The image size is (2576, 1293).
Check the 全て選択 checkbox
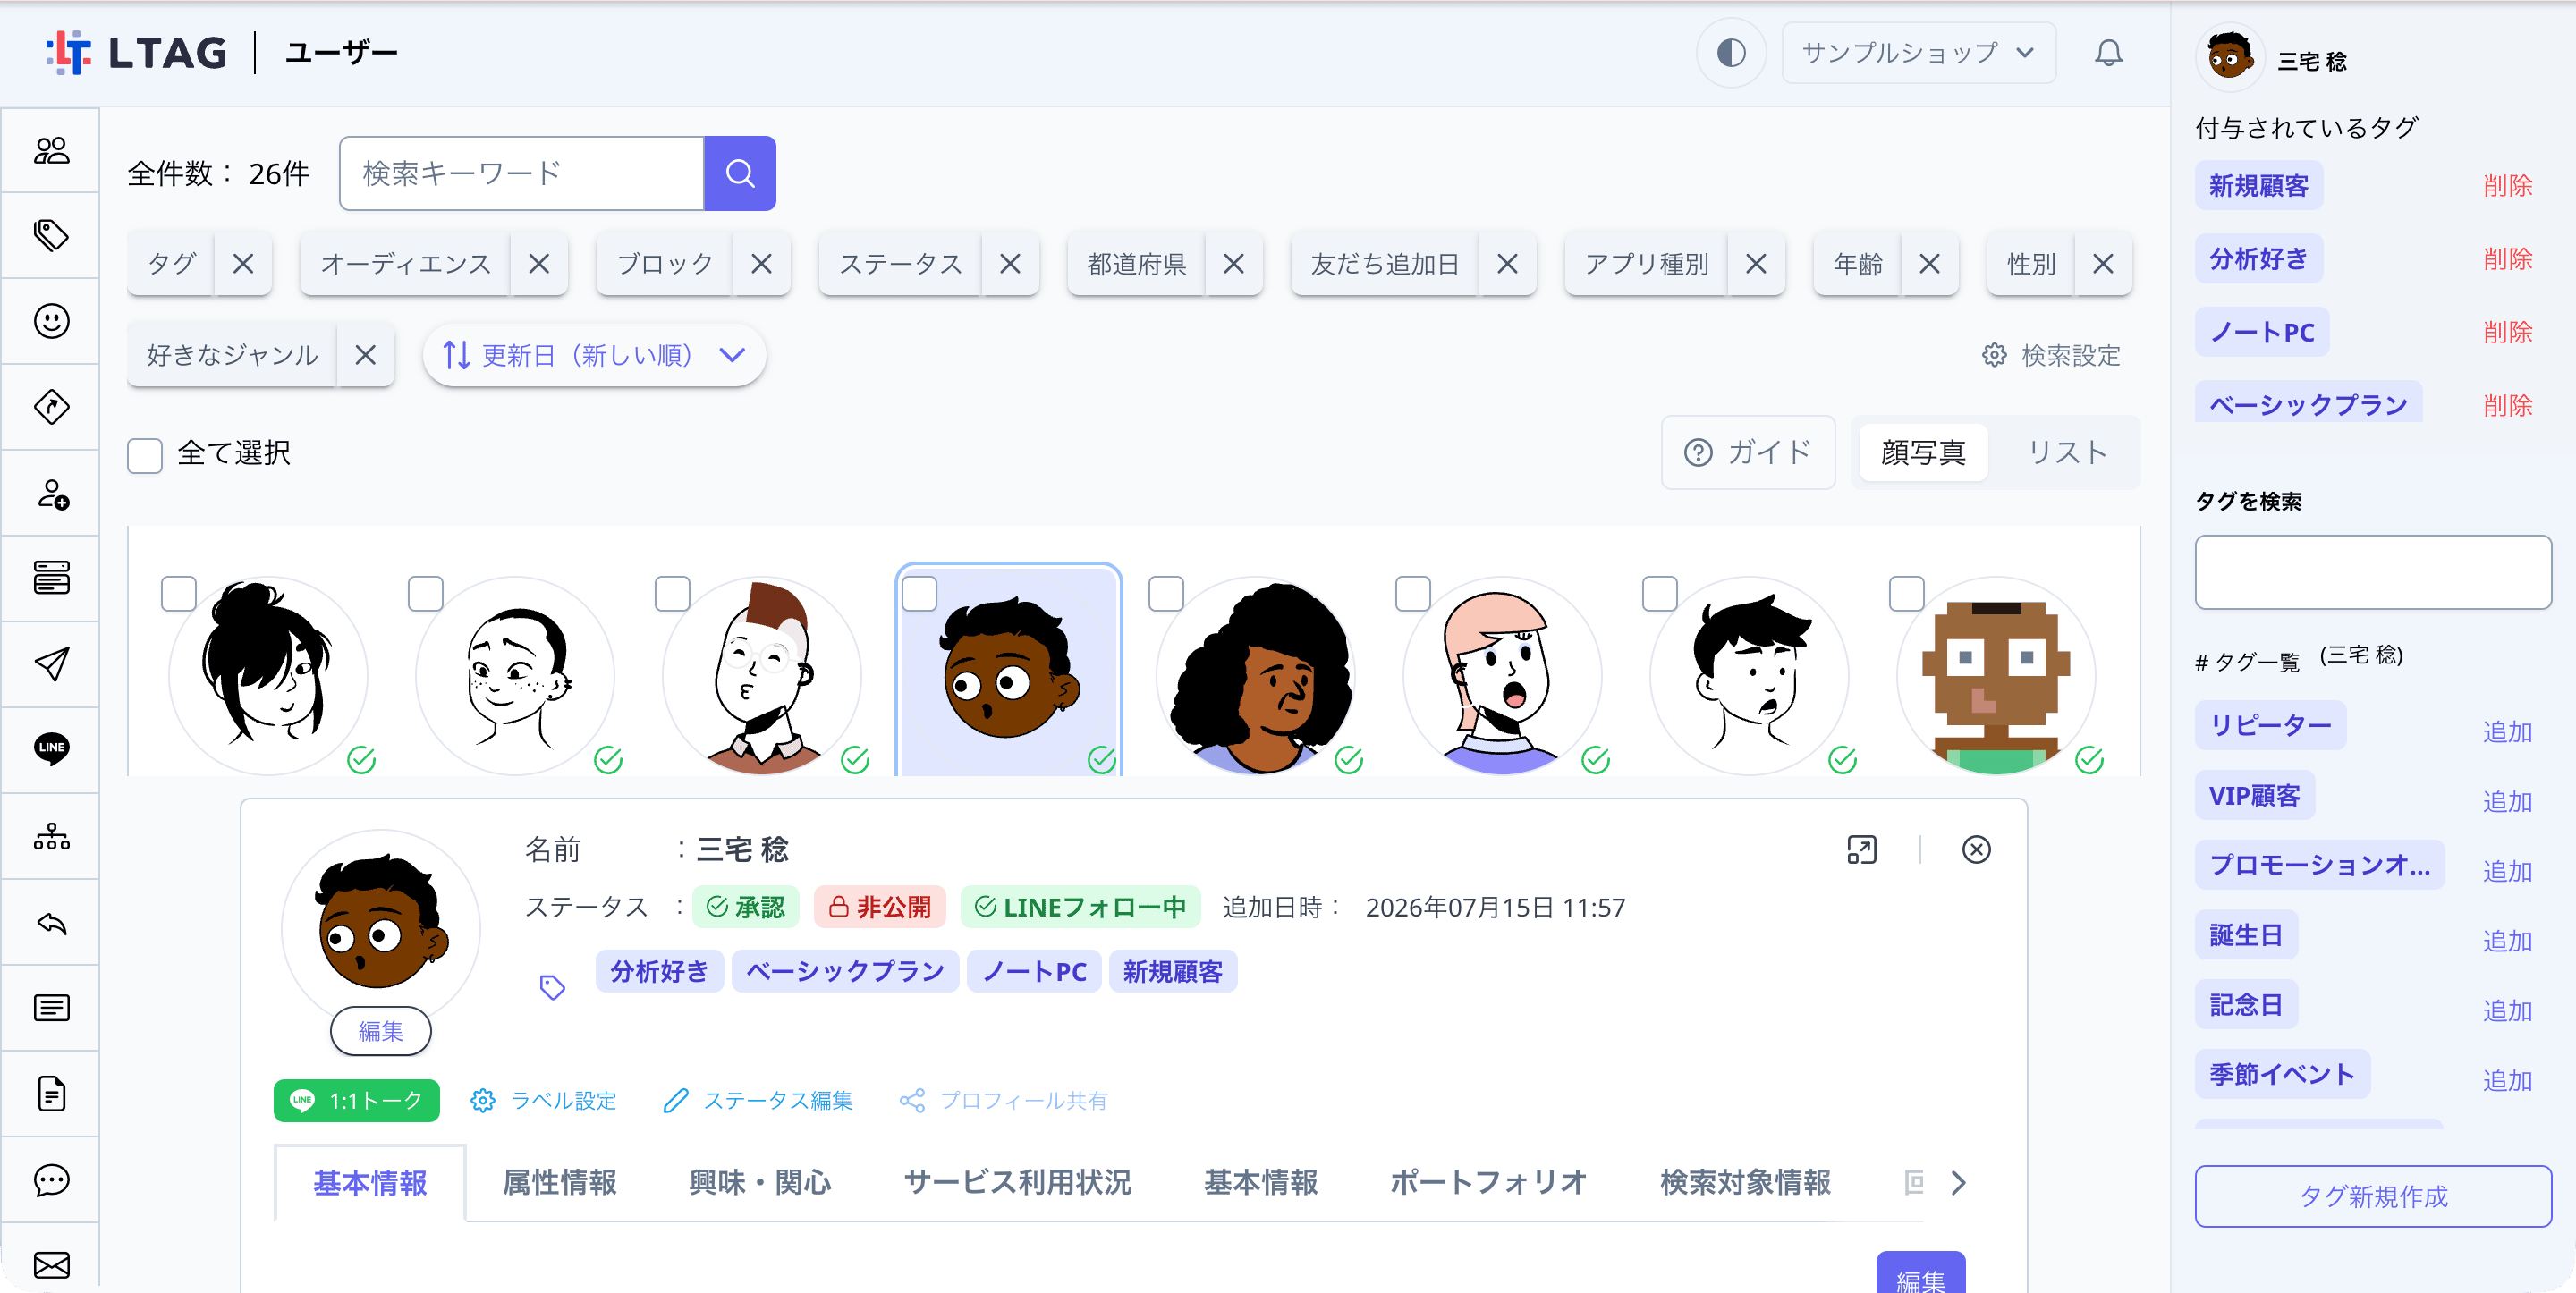(145, 455)
